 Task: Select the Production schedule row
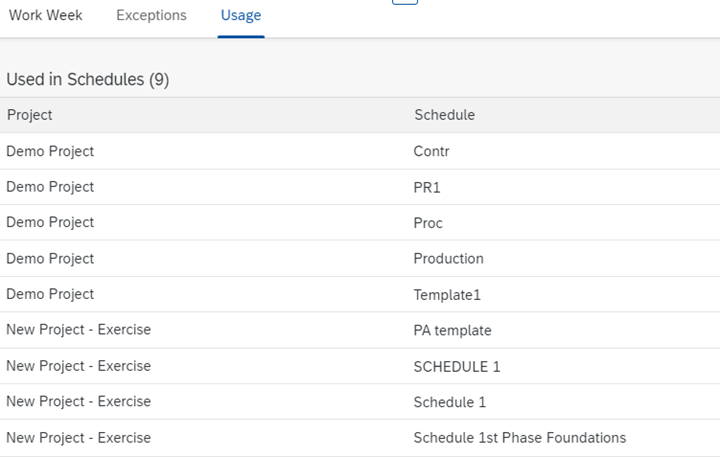tap(360, 259)
